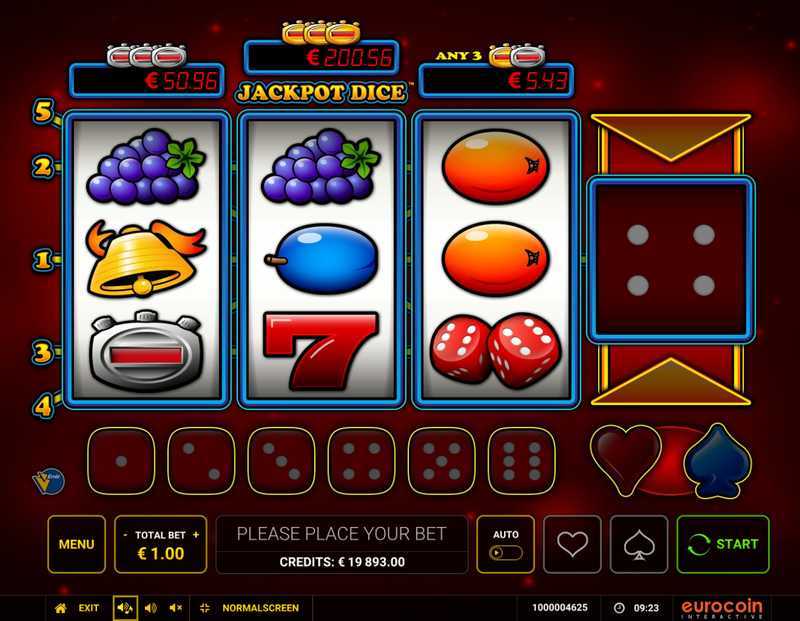Open the MENU panel
Viewport: 800px width, 621px height.
pyautogui.click(x=77, y=544)
